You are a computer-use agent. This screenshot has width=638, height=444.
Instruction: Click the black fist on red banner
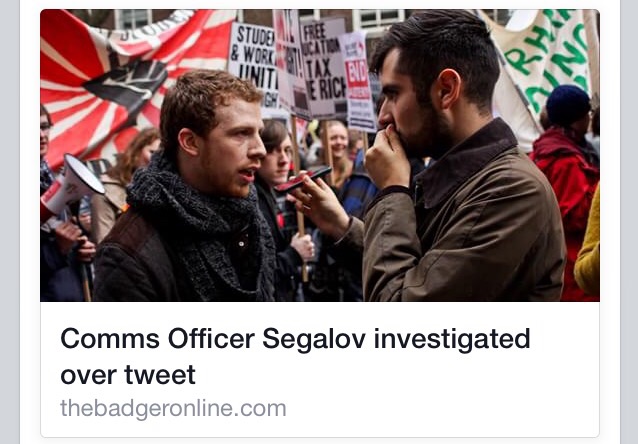[126, 83]
